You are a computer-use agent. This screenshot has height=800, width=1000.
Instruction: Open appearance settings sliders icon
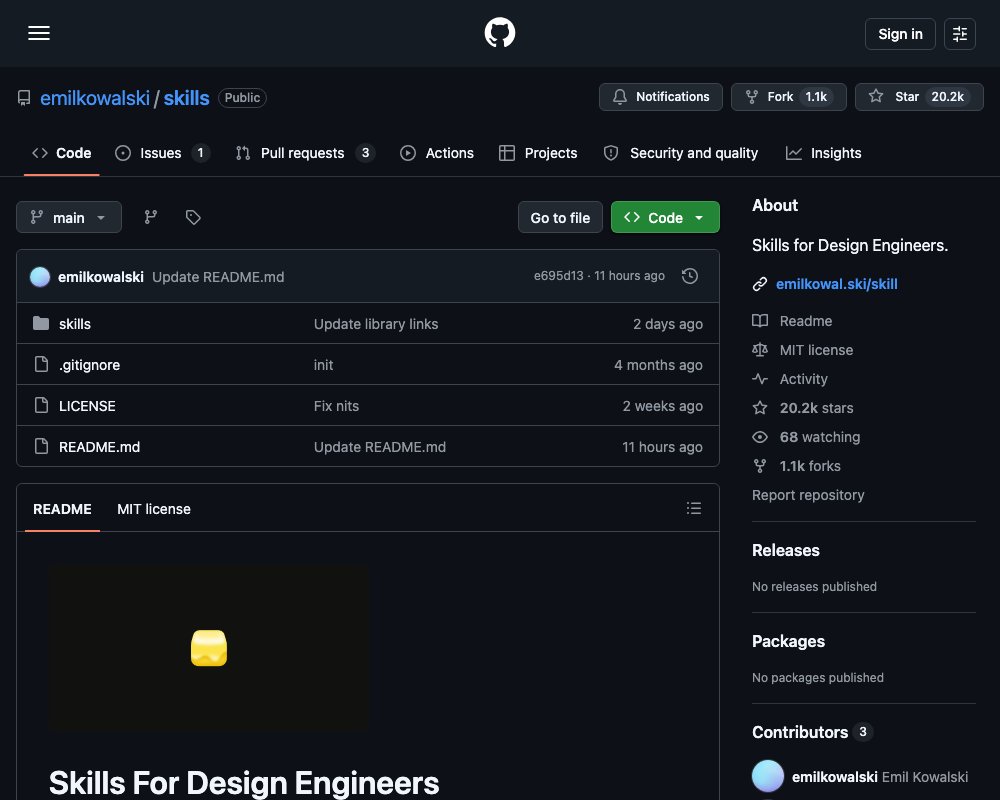point(959,34)
